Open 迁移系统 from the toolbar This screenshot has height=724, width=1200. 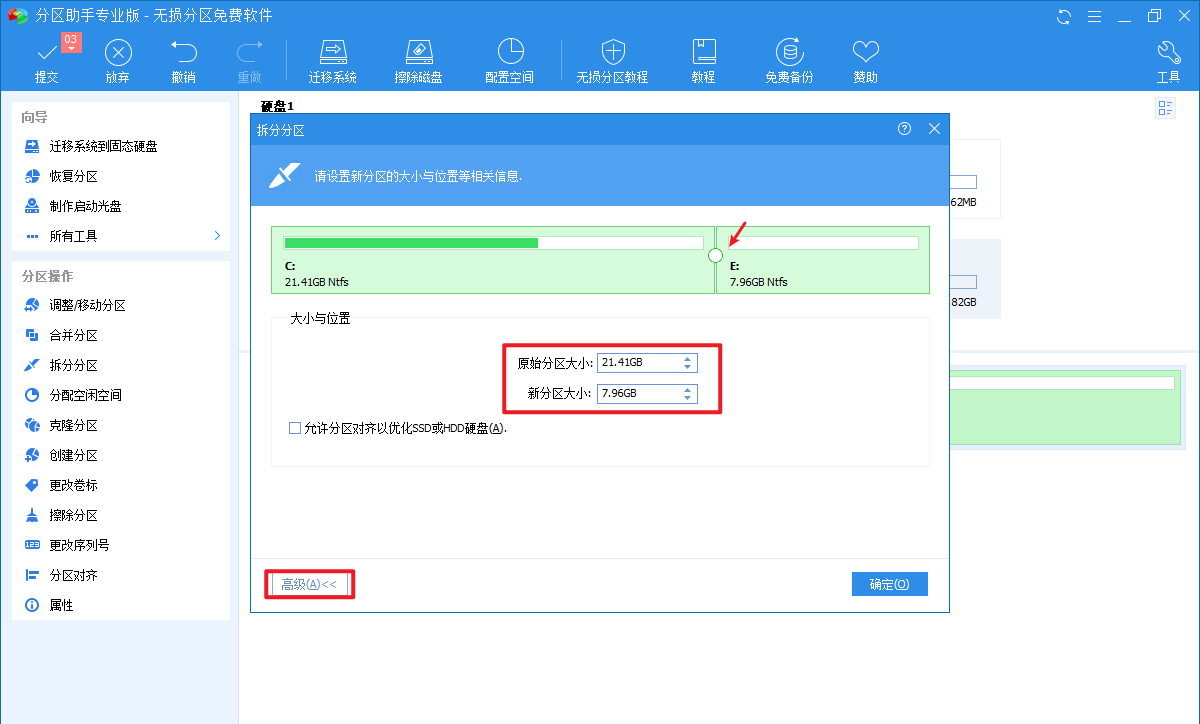click(x=333, y=62)
